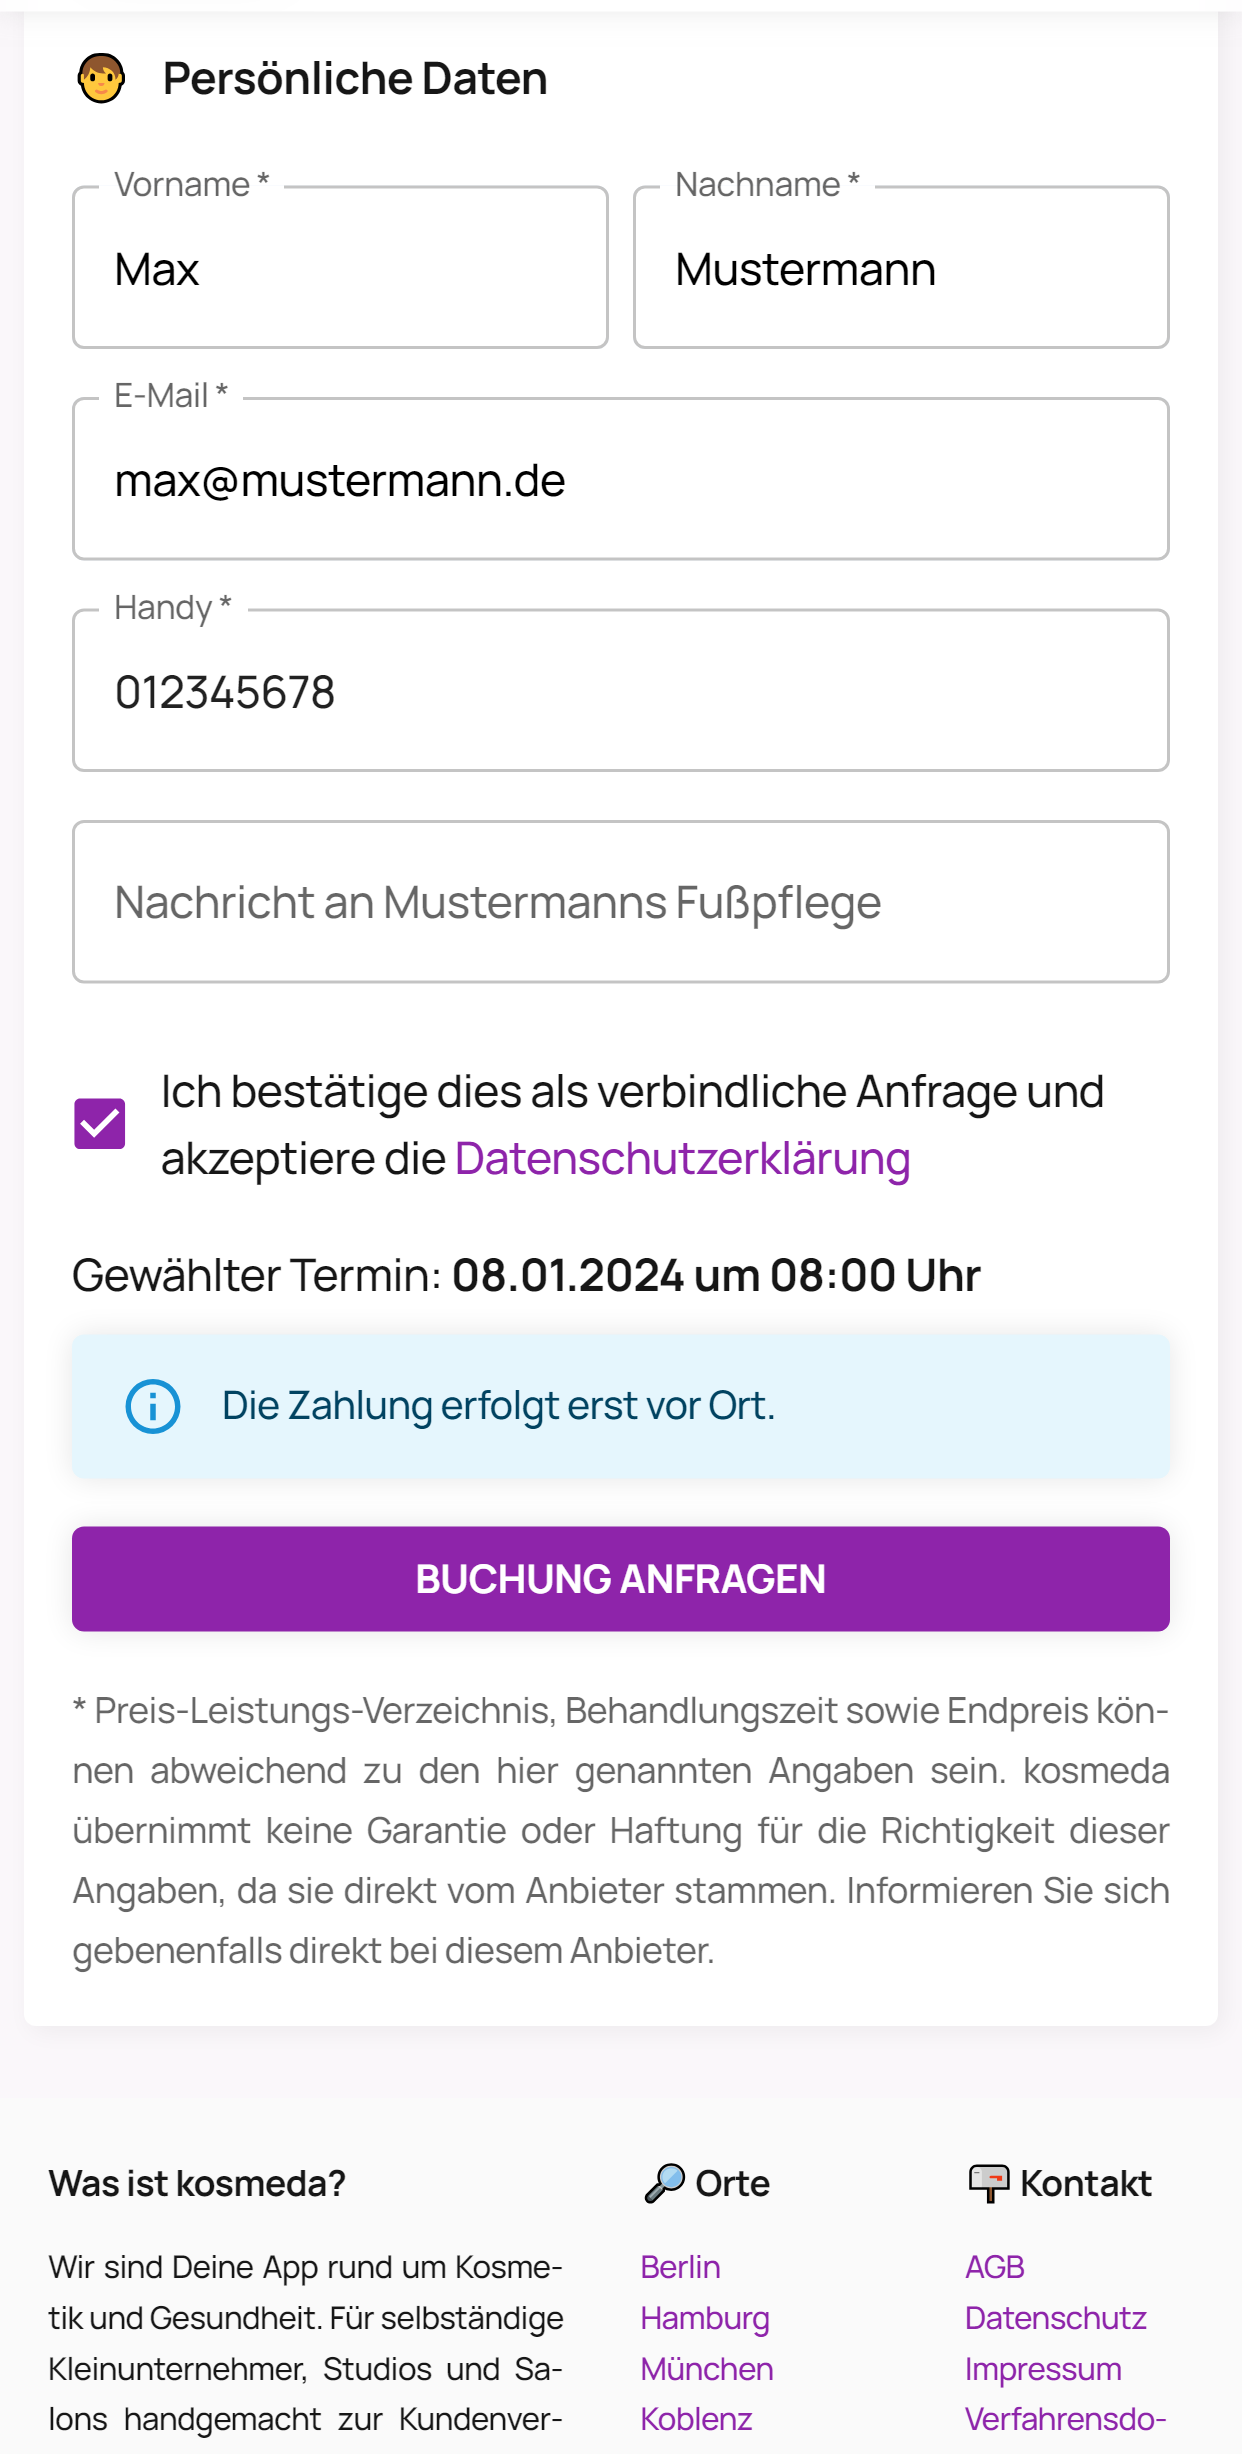Uncheck the binding request confirmation checkbox
The width and height of the screenshot is (1242, 2454).
[100, 1124]
